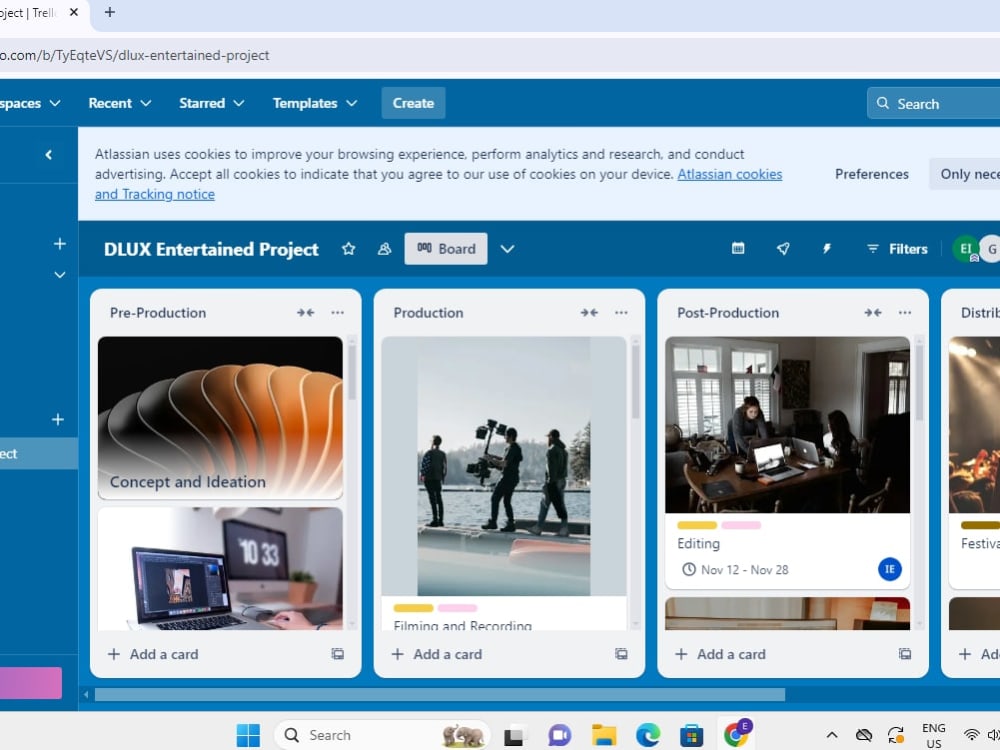The image size is (1000, 750).
Task: Rename the Post-Production list title
Action: 728,312
